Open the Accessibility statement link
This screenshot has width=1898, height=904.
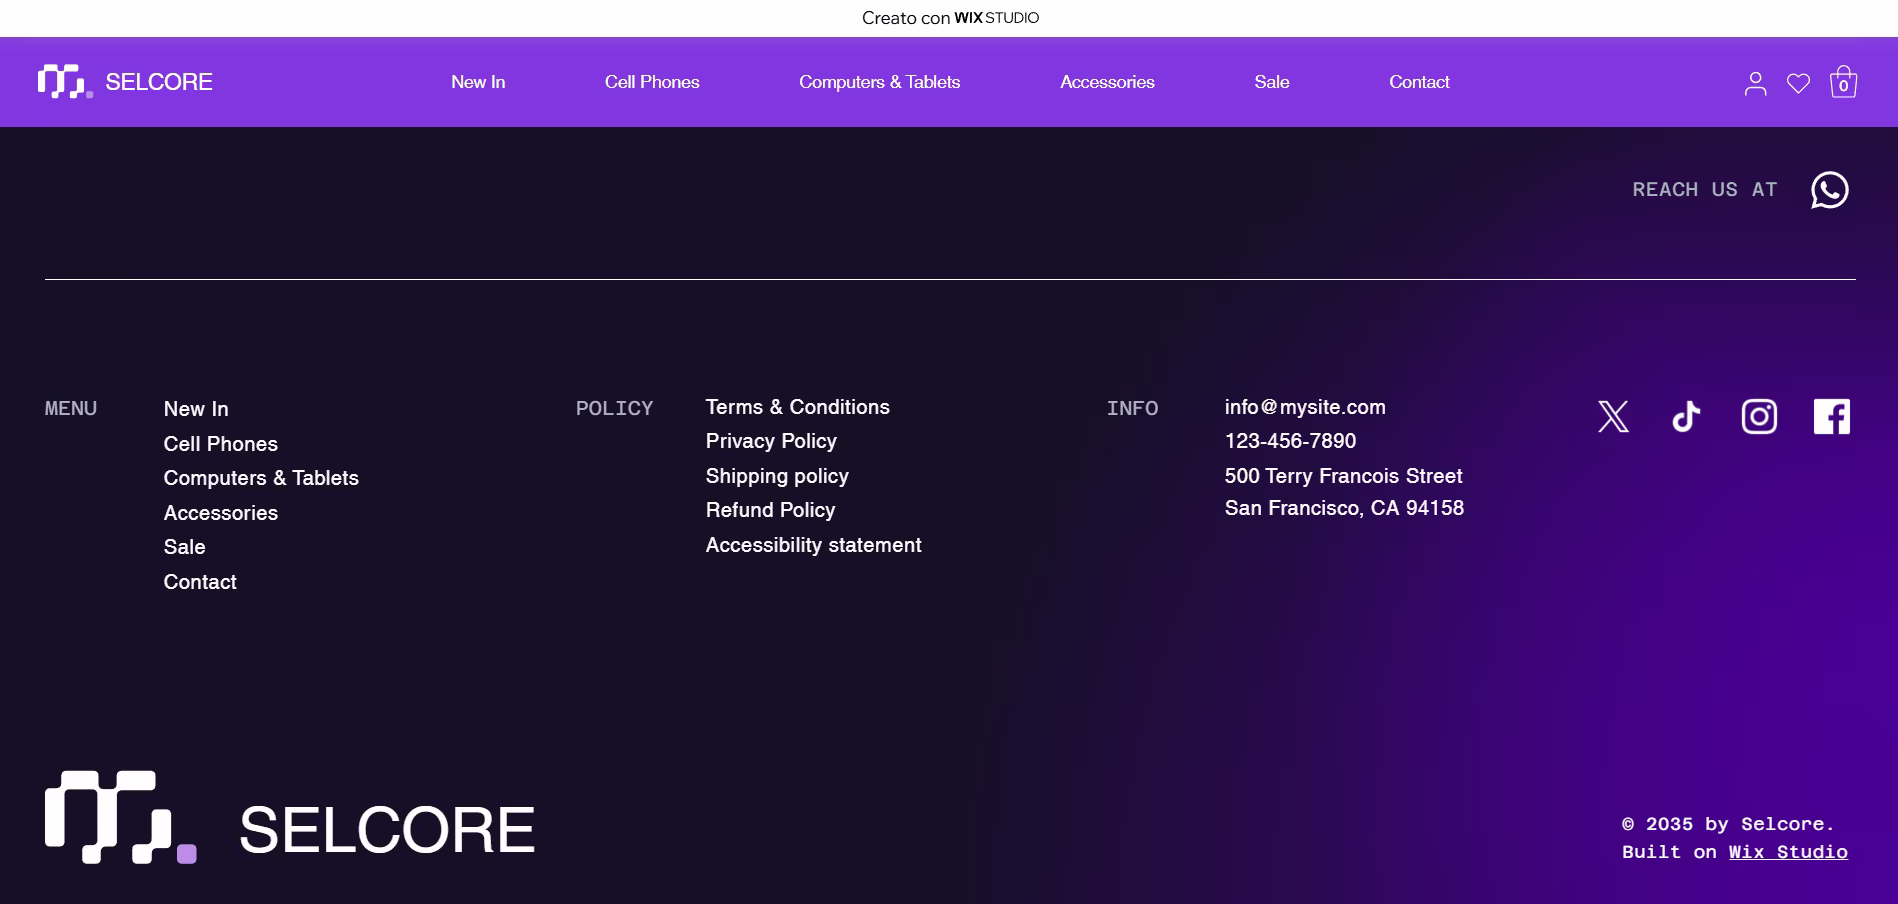pyautogui.click(x=814, y=545)
